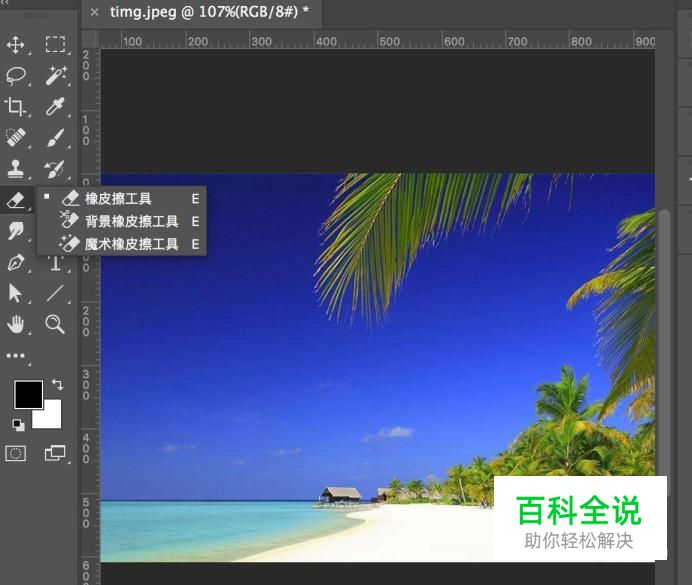Select the Pen tool
The width and height of the screenshot is (692, 585).
[16, 262]
